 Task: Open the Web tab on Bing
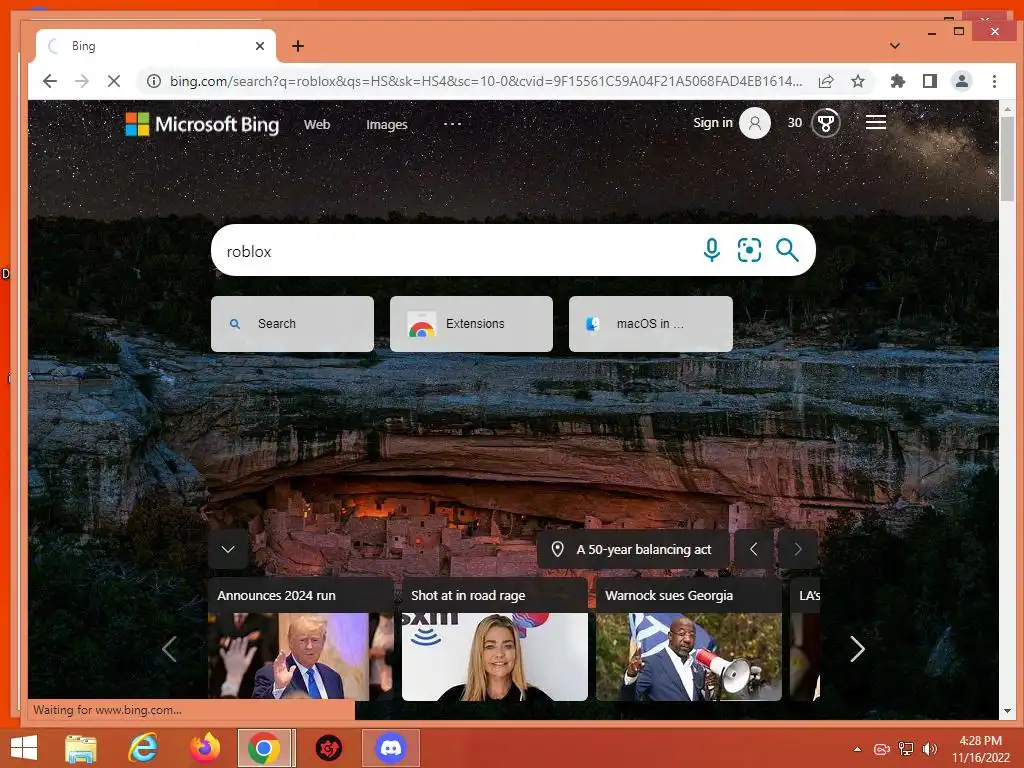coord(317,124)
